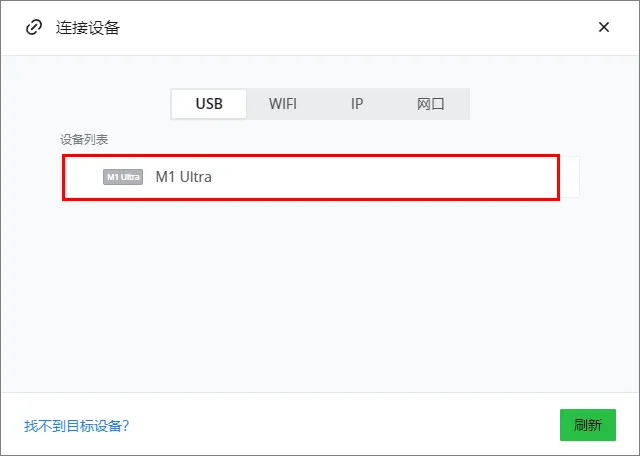The image size is (640, 456).
Task: Click the gray M1 Ultra device badge icon
Action: [123, 177]
